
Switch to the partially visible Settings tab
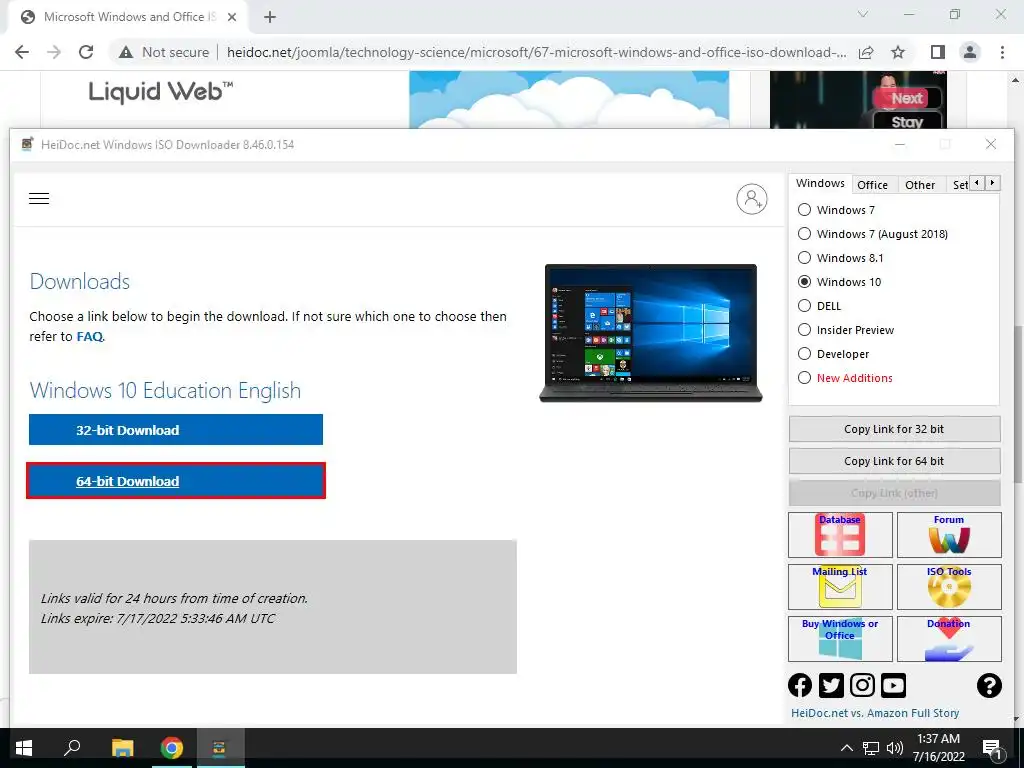(x=959, y=185)
